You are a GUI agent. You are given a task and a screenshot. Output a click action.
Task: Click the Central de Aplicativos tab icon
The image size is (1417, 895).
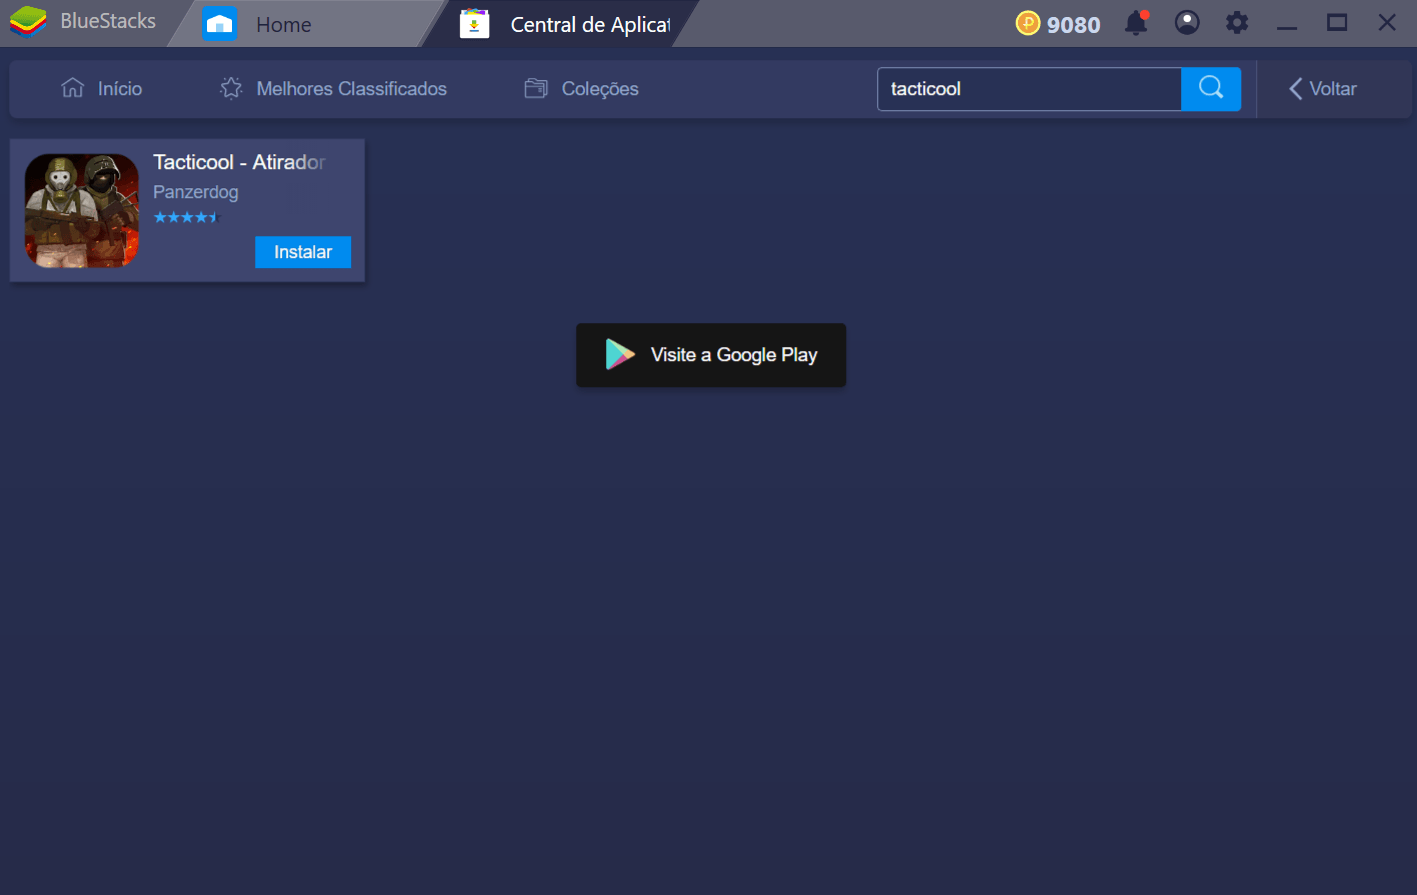tap(474, 24)
